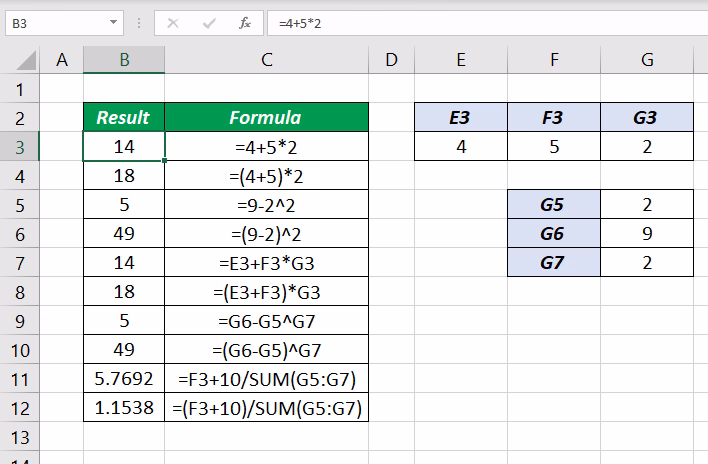Select row 13 header

[19, 436]
